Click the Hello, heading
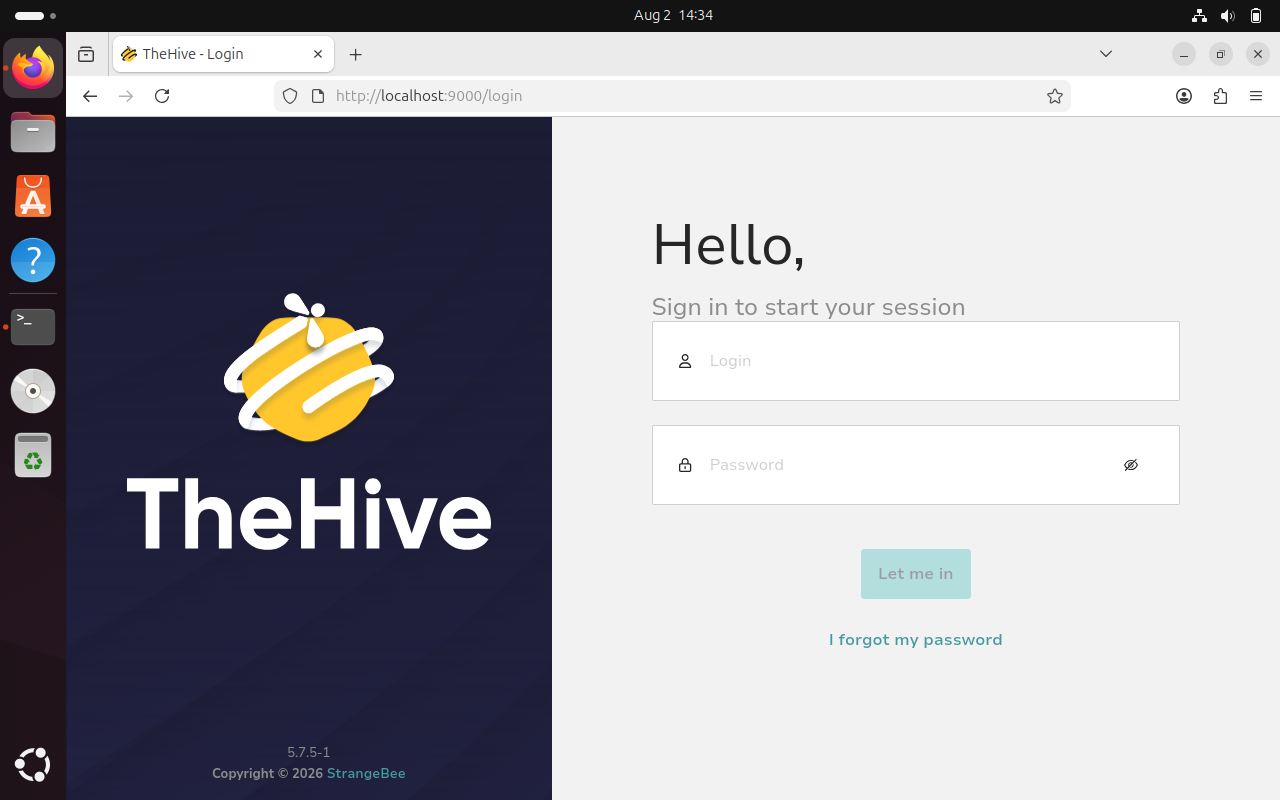The image size is (1280, 800). (x=728, y=245)
